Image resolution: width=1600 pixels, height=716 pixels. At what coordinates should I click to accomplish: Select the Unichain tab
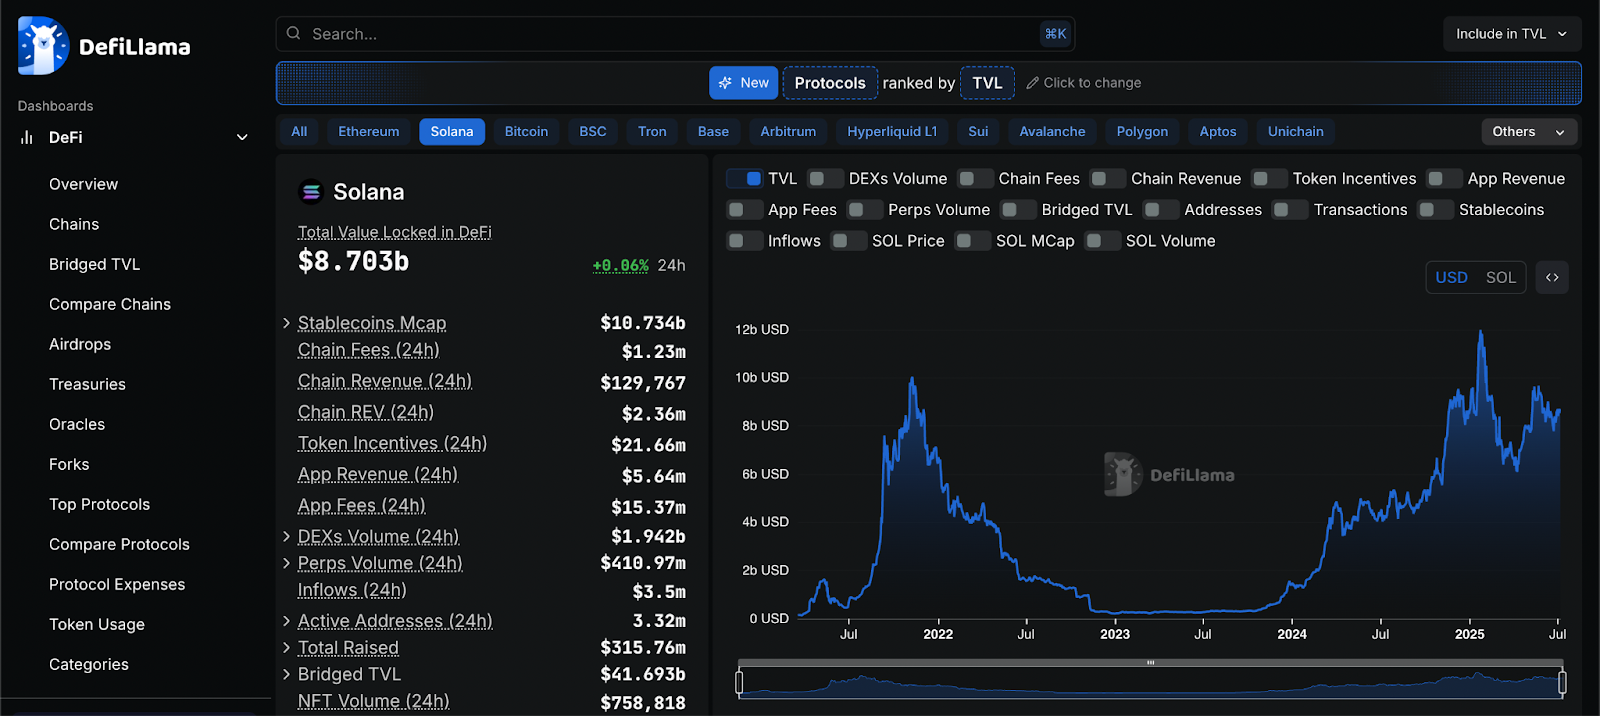pyautogui.click(x=1296, y=132)
